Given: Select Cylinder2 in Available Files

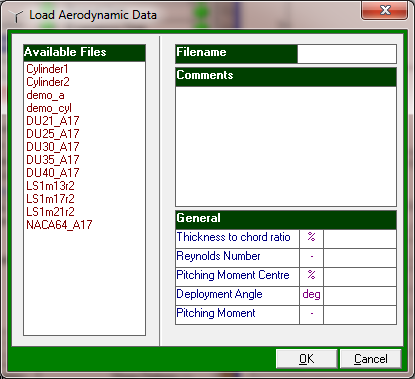Looking at the screenshot, I should pos(48,82).
